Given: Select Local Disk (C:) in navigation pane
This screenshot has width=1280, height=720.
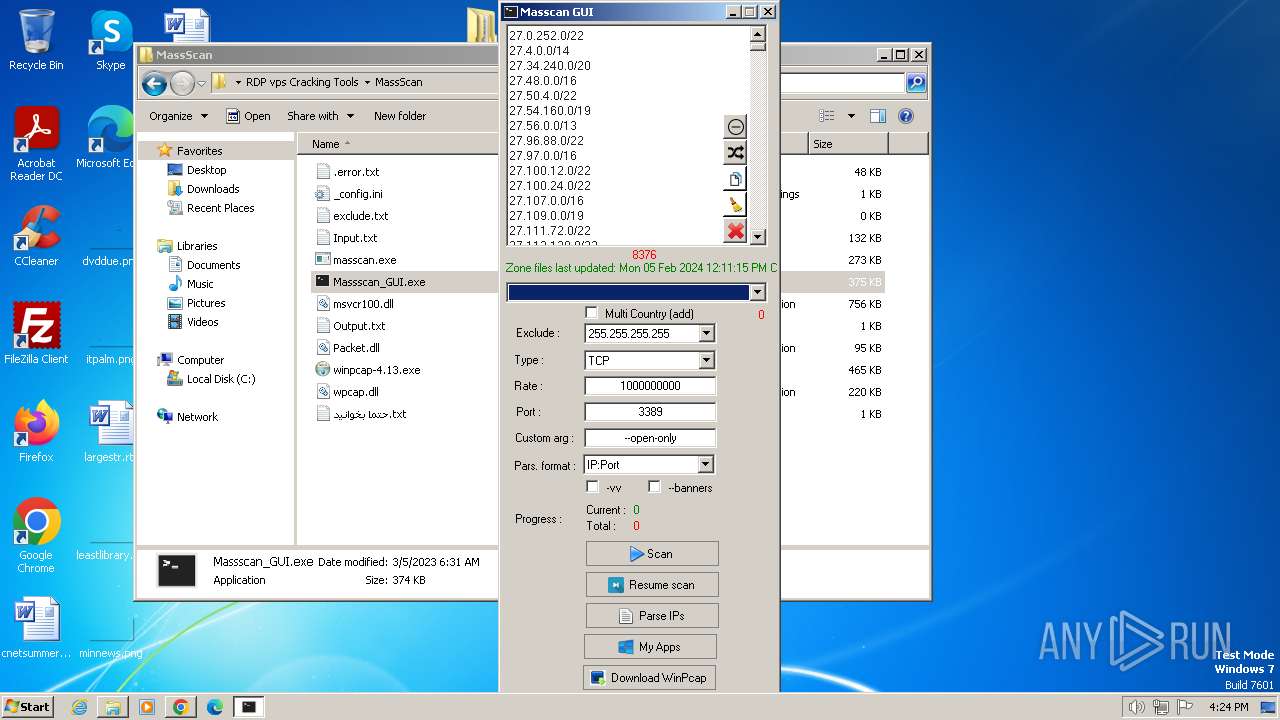Looking at the screenshot, I should (x=220, y=379).
